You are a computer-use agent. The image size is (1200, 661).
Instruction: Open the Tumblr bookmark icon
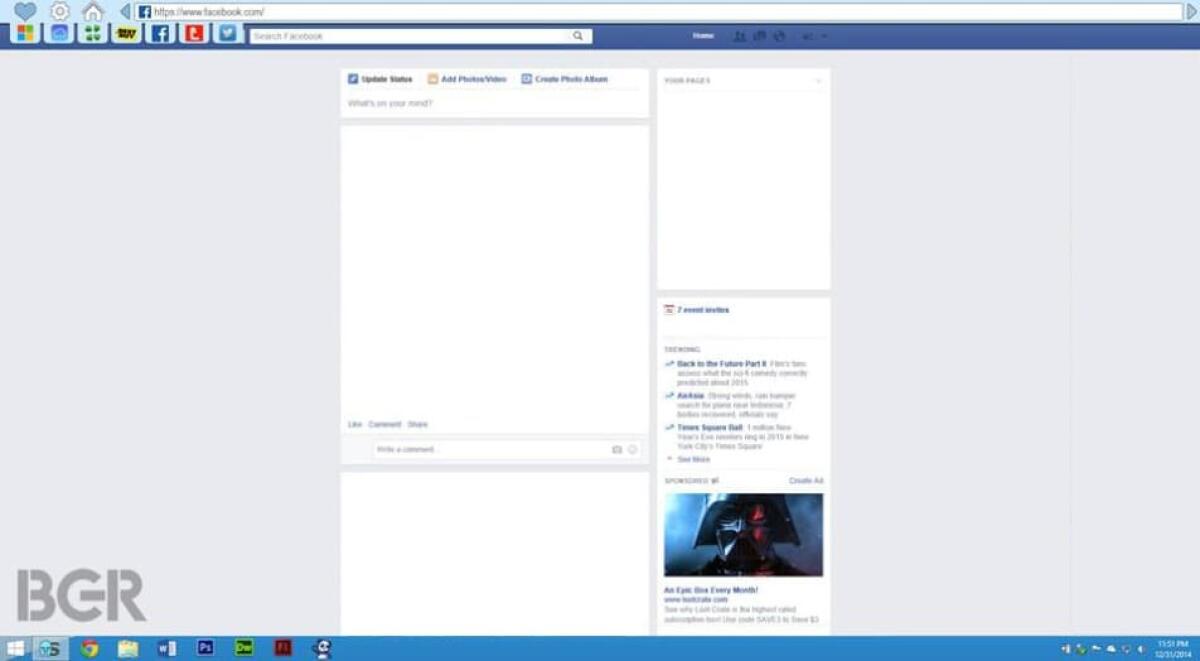tap(195, 35)
